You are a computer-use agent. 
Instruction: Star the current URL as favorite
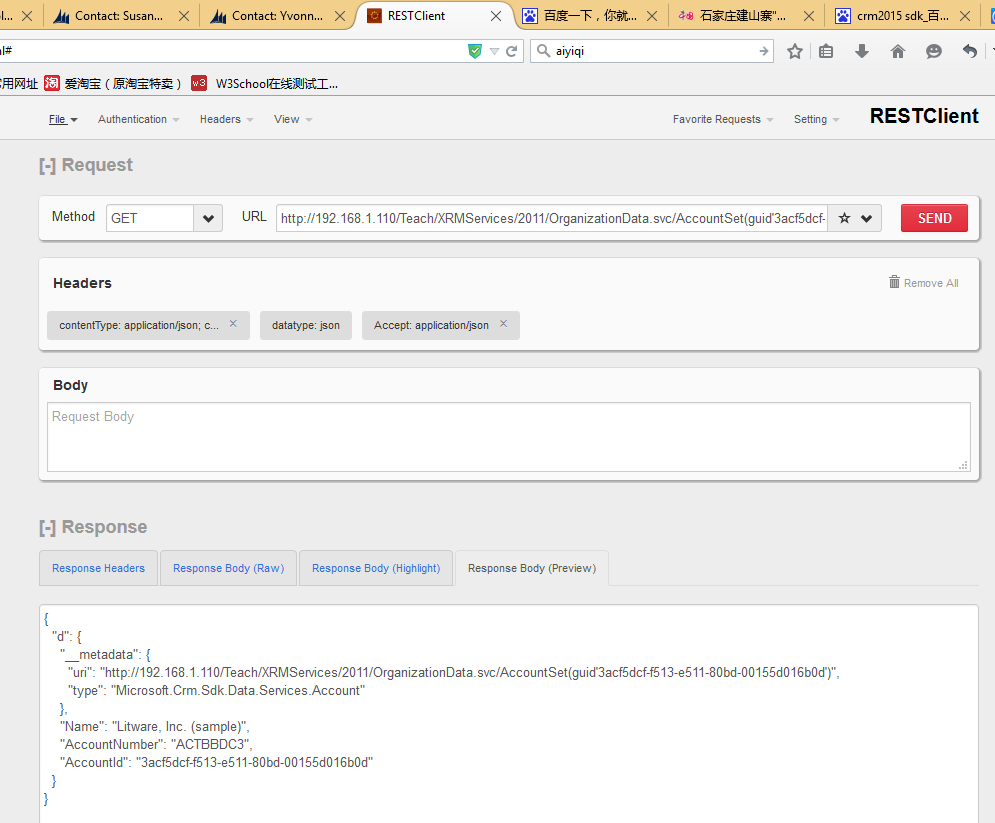point(844,218)
